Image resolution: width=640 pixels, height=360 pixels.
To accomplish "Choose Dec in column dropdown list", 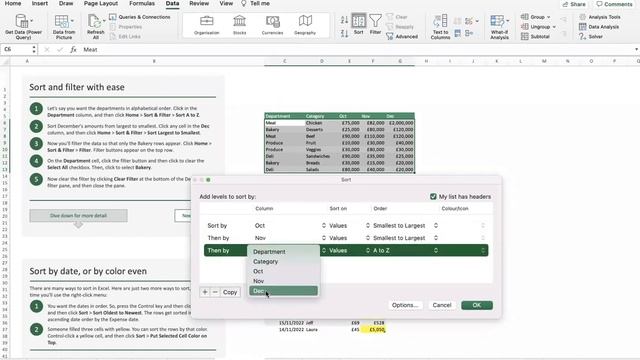I will point(283,291).
